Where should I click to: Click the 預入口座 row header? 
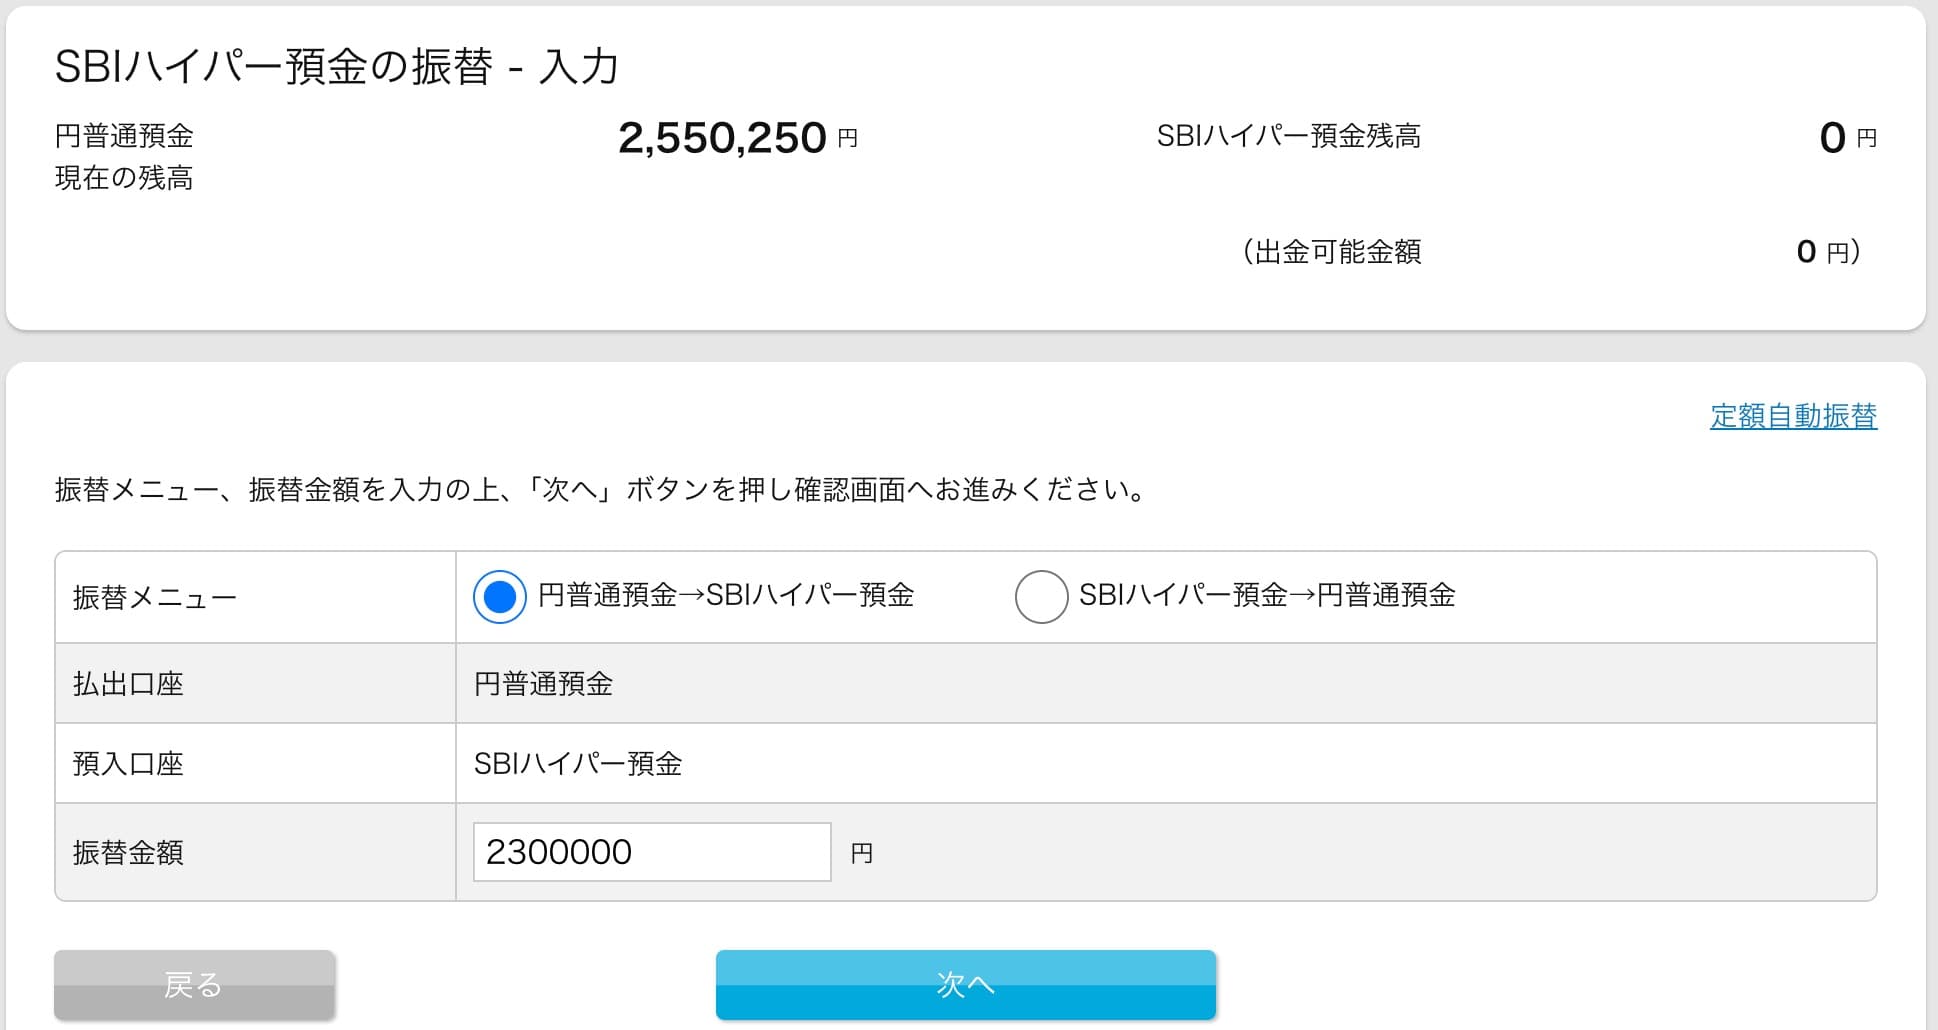pos(128,764)
